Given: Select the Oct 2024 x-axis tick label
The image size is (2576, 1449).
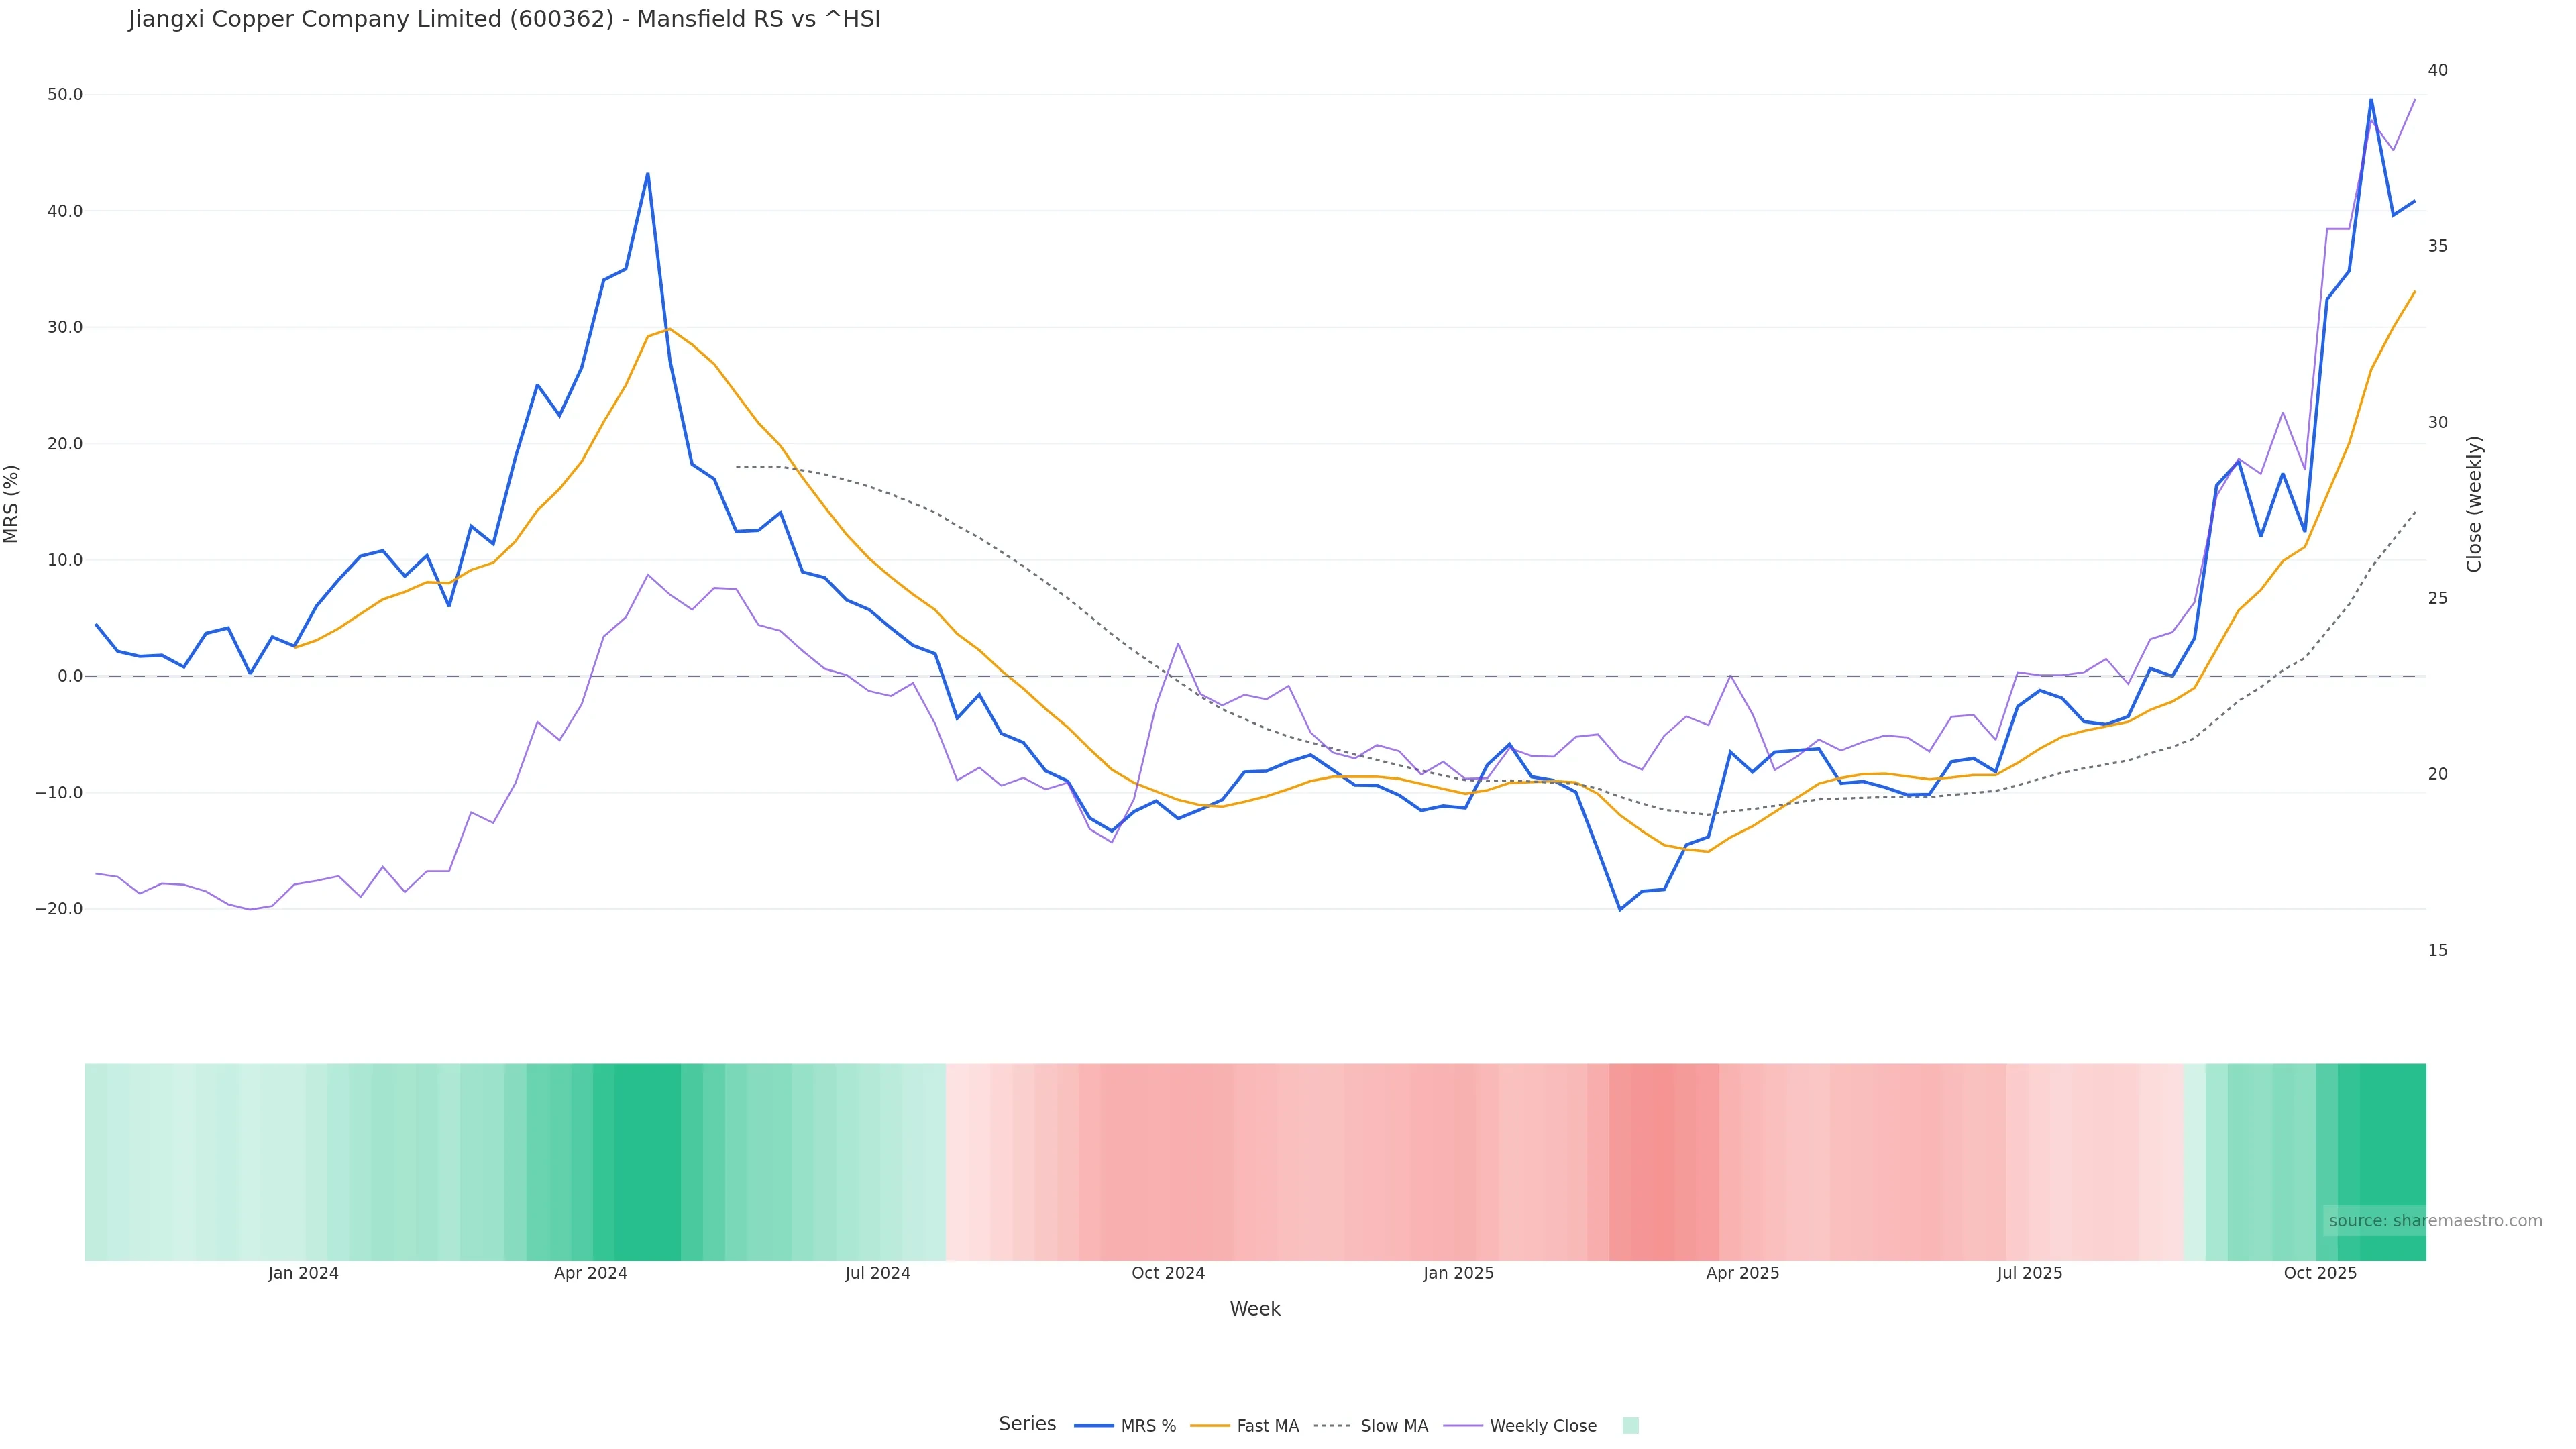Looking at the screenshot, I should tap(1168, 1273).
